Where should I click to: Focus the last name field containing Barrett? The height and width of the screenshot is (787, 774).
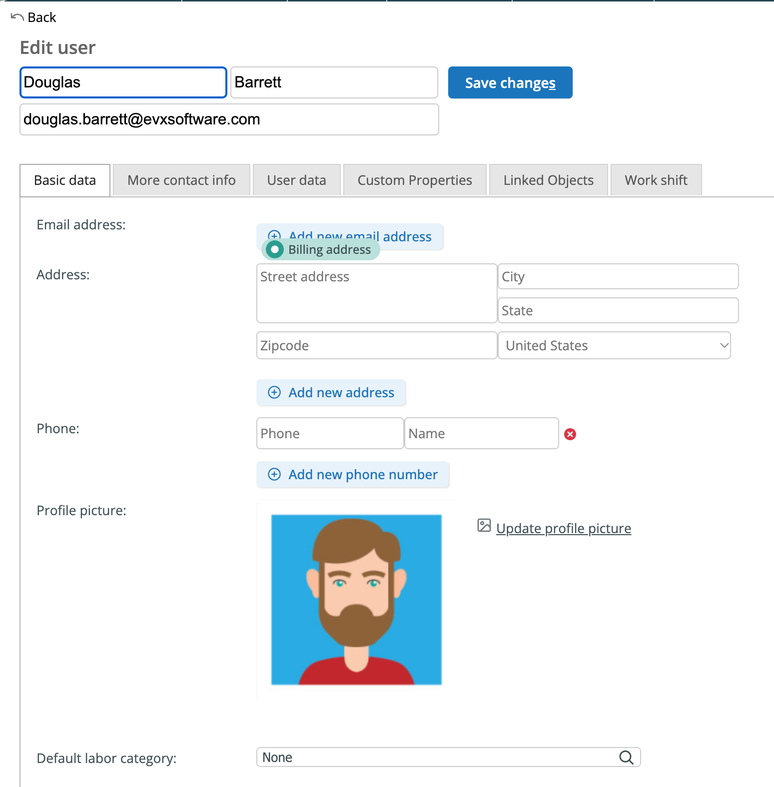click(x=334, y=82)
